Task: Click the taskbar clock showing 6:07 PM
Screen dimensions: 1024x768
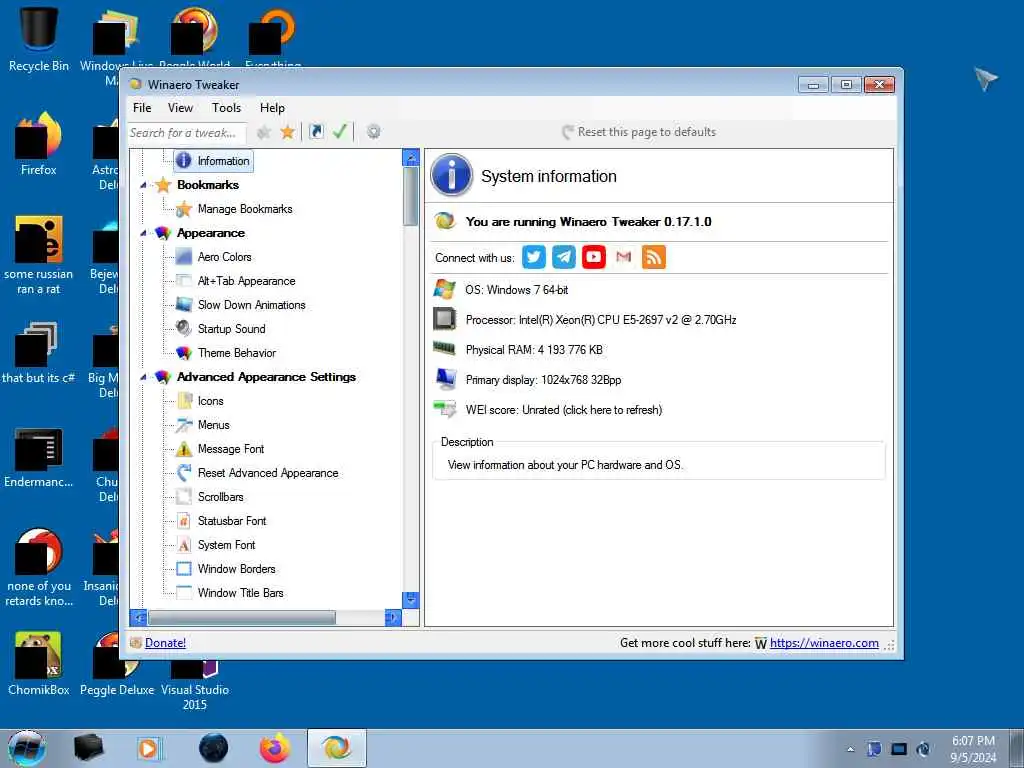Action: 973,749
